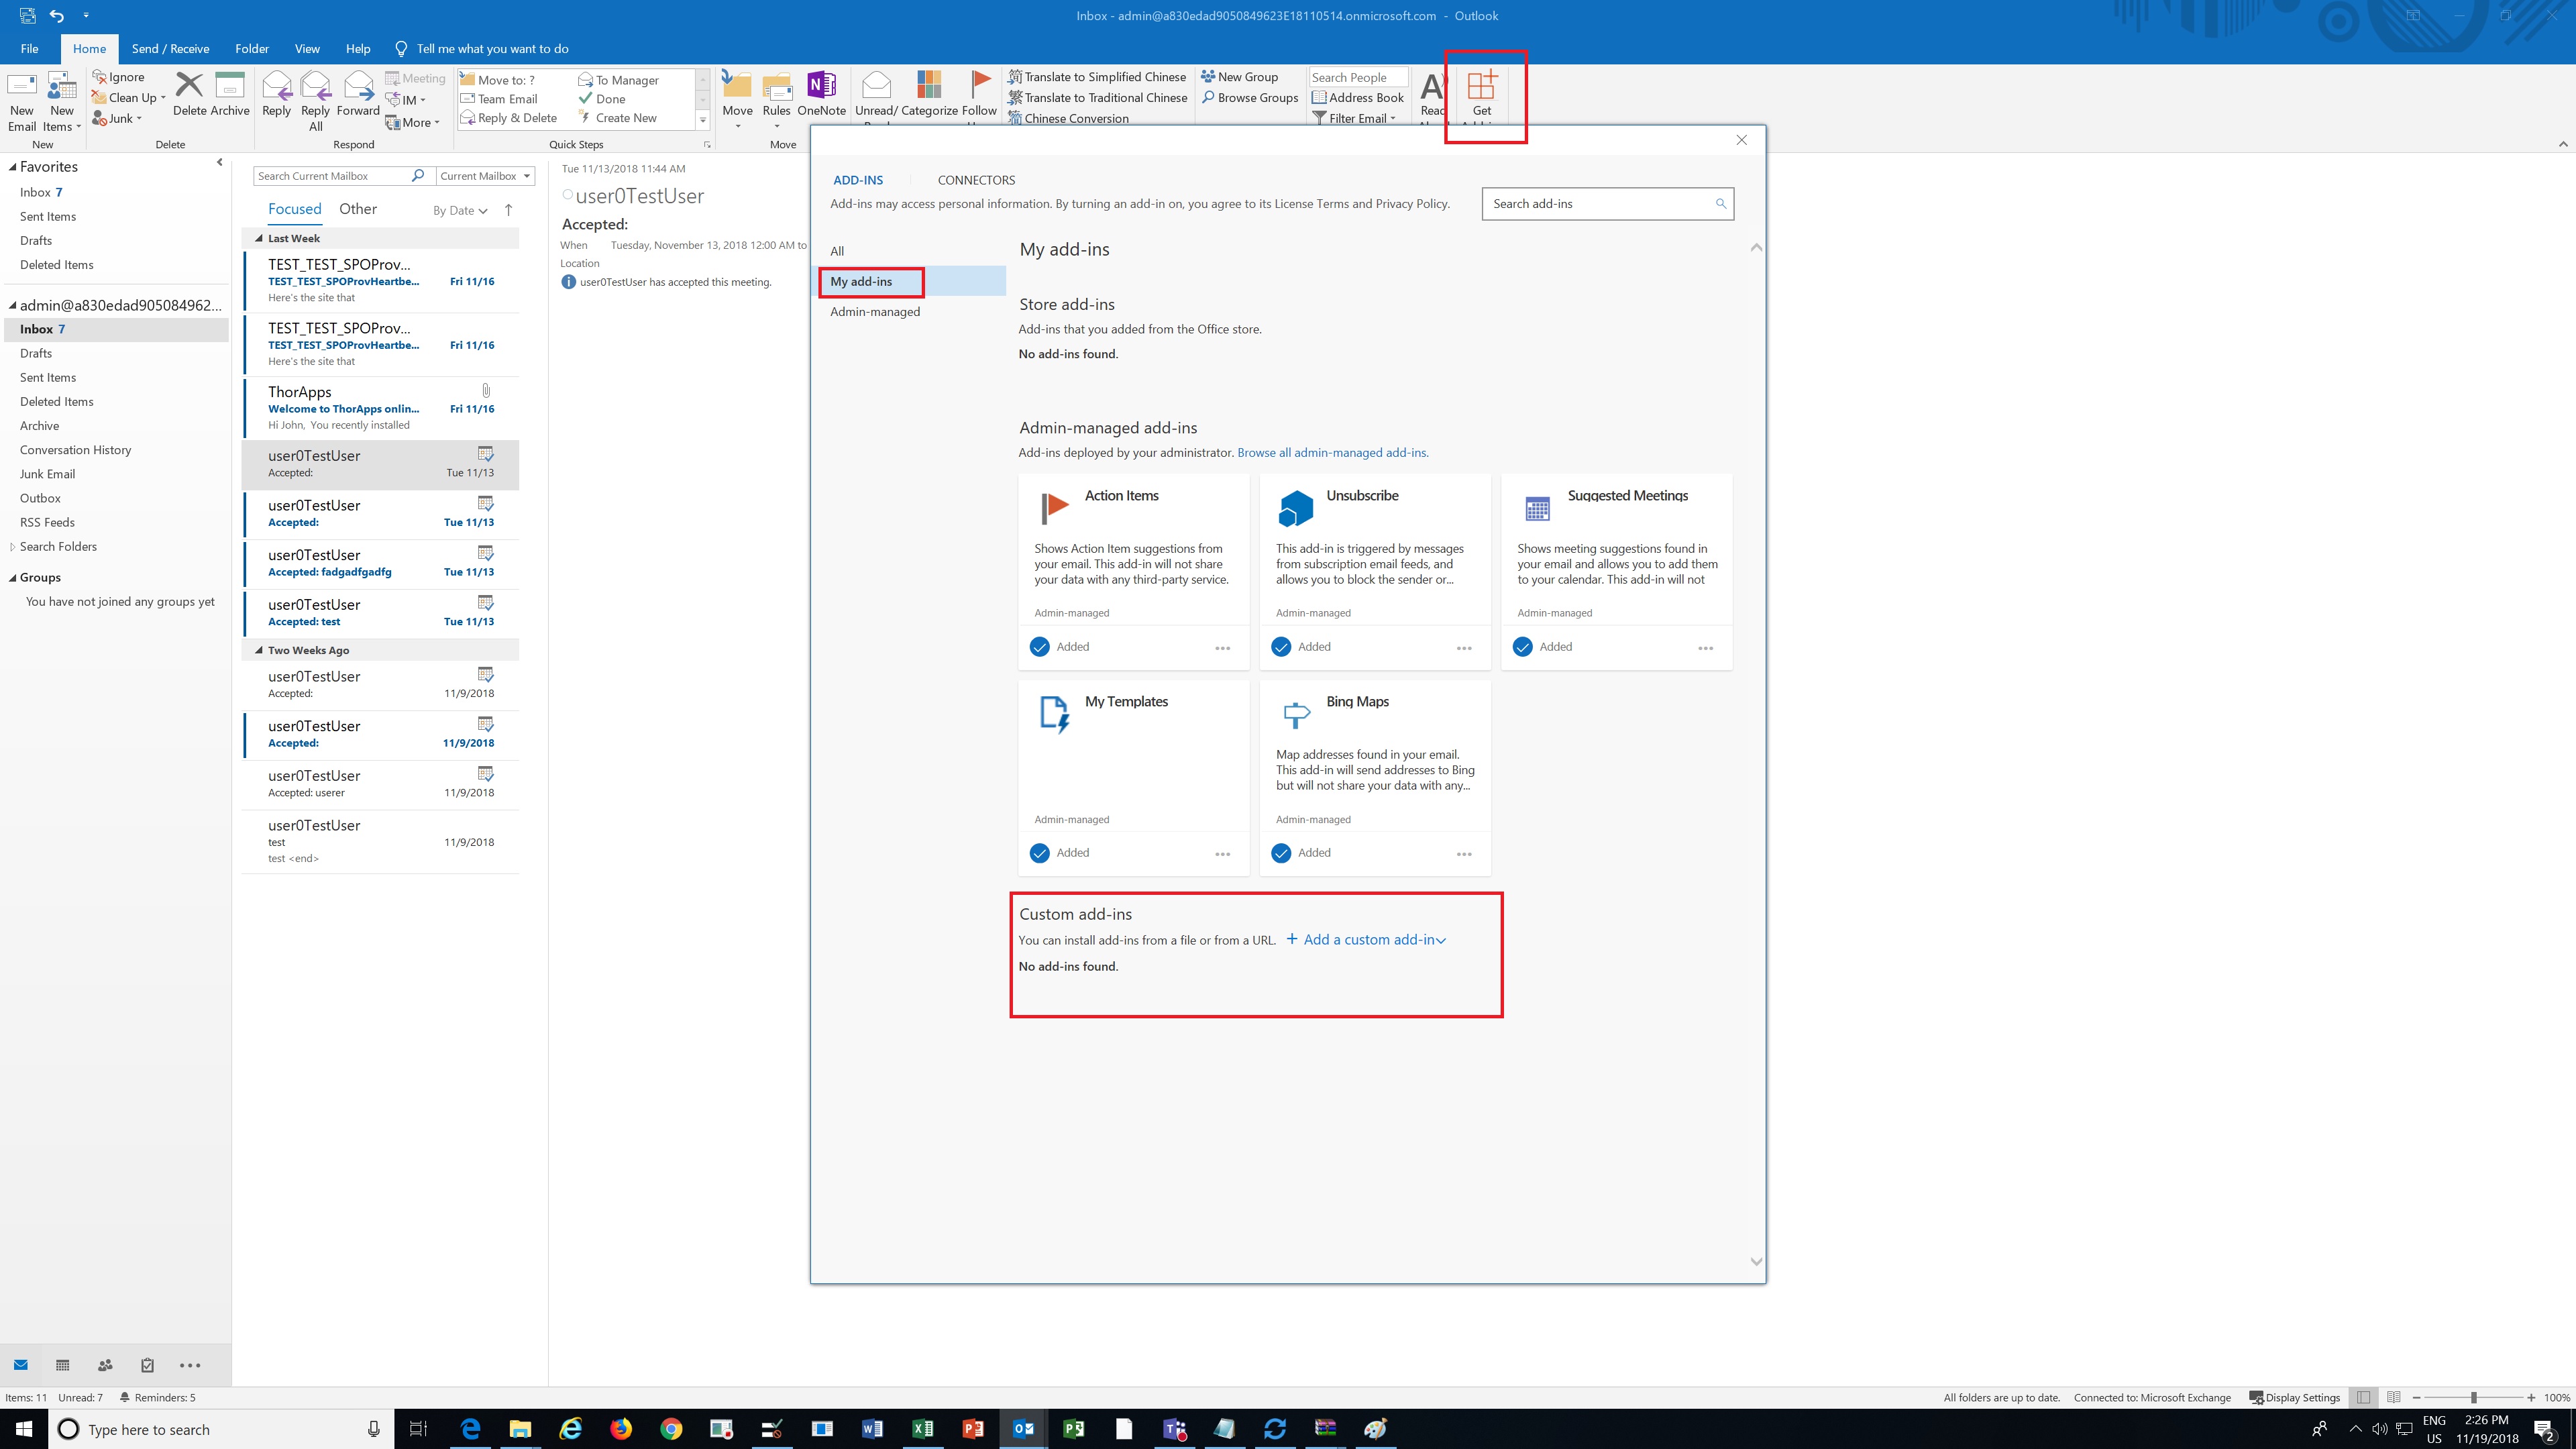Toggle the Added checkmark for Bing Maps

[1281, 852]
